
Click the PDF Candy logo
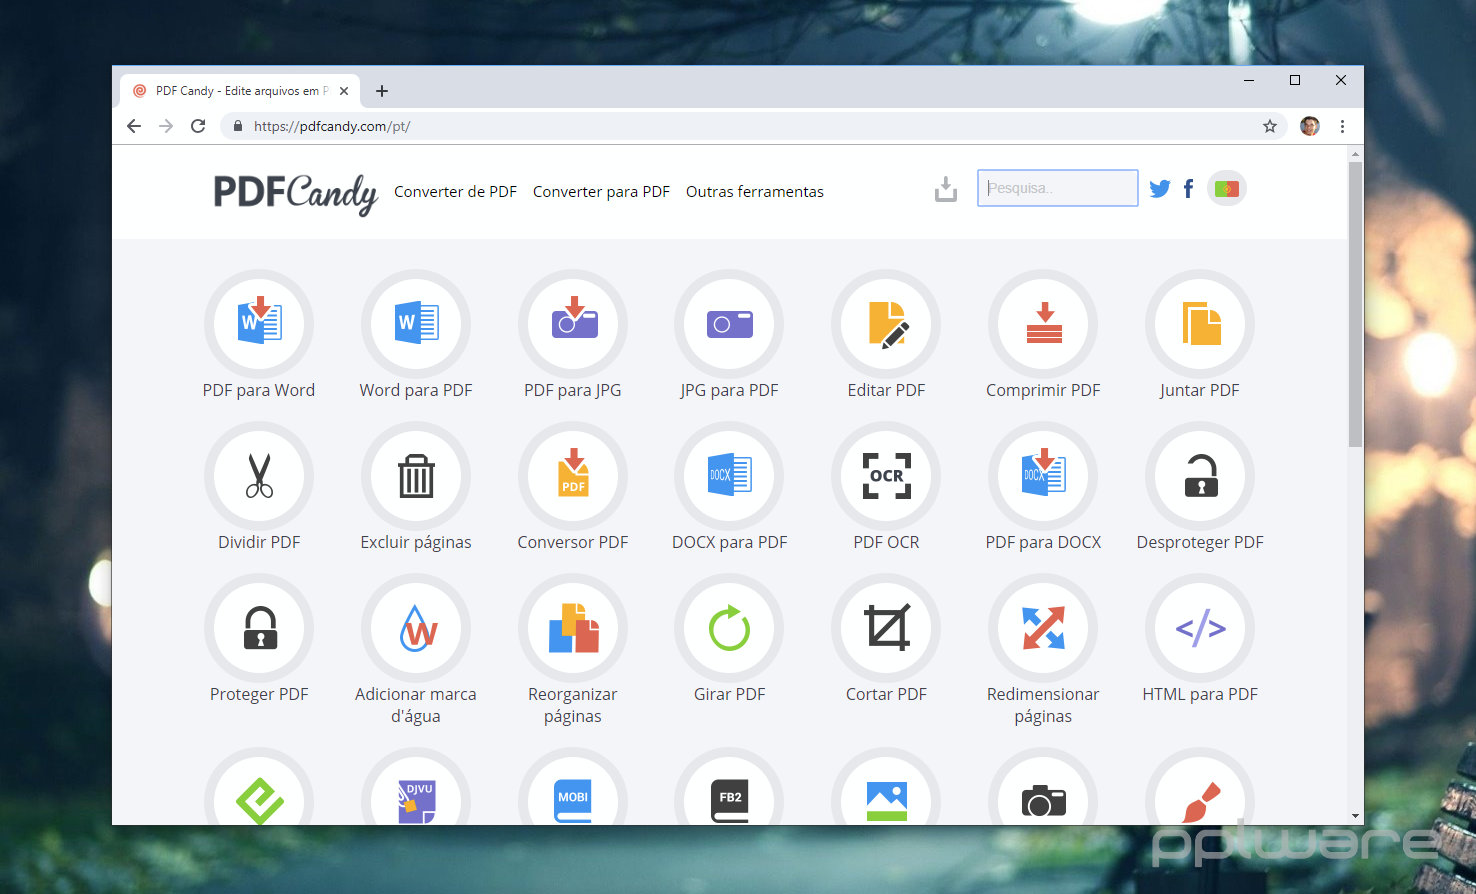pyautogui.click(x=296, y=193)
